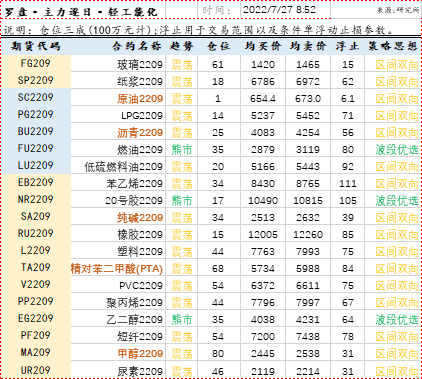Select the 仓位 column header

(218, 46)
